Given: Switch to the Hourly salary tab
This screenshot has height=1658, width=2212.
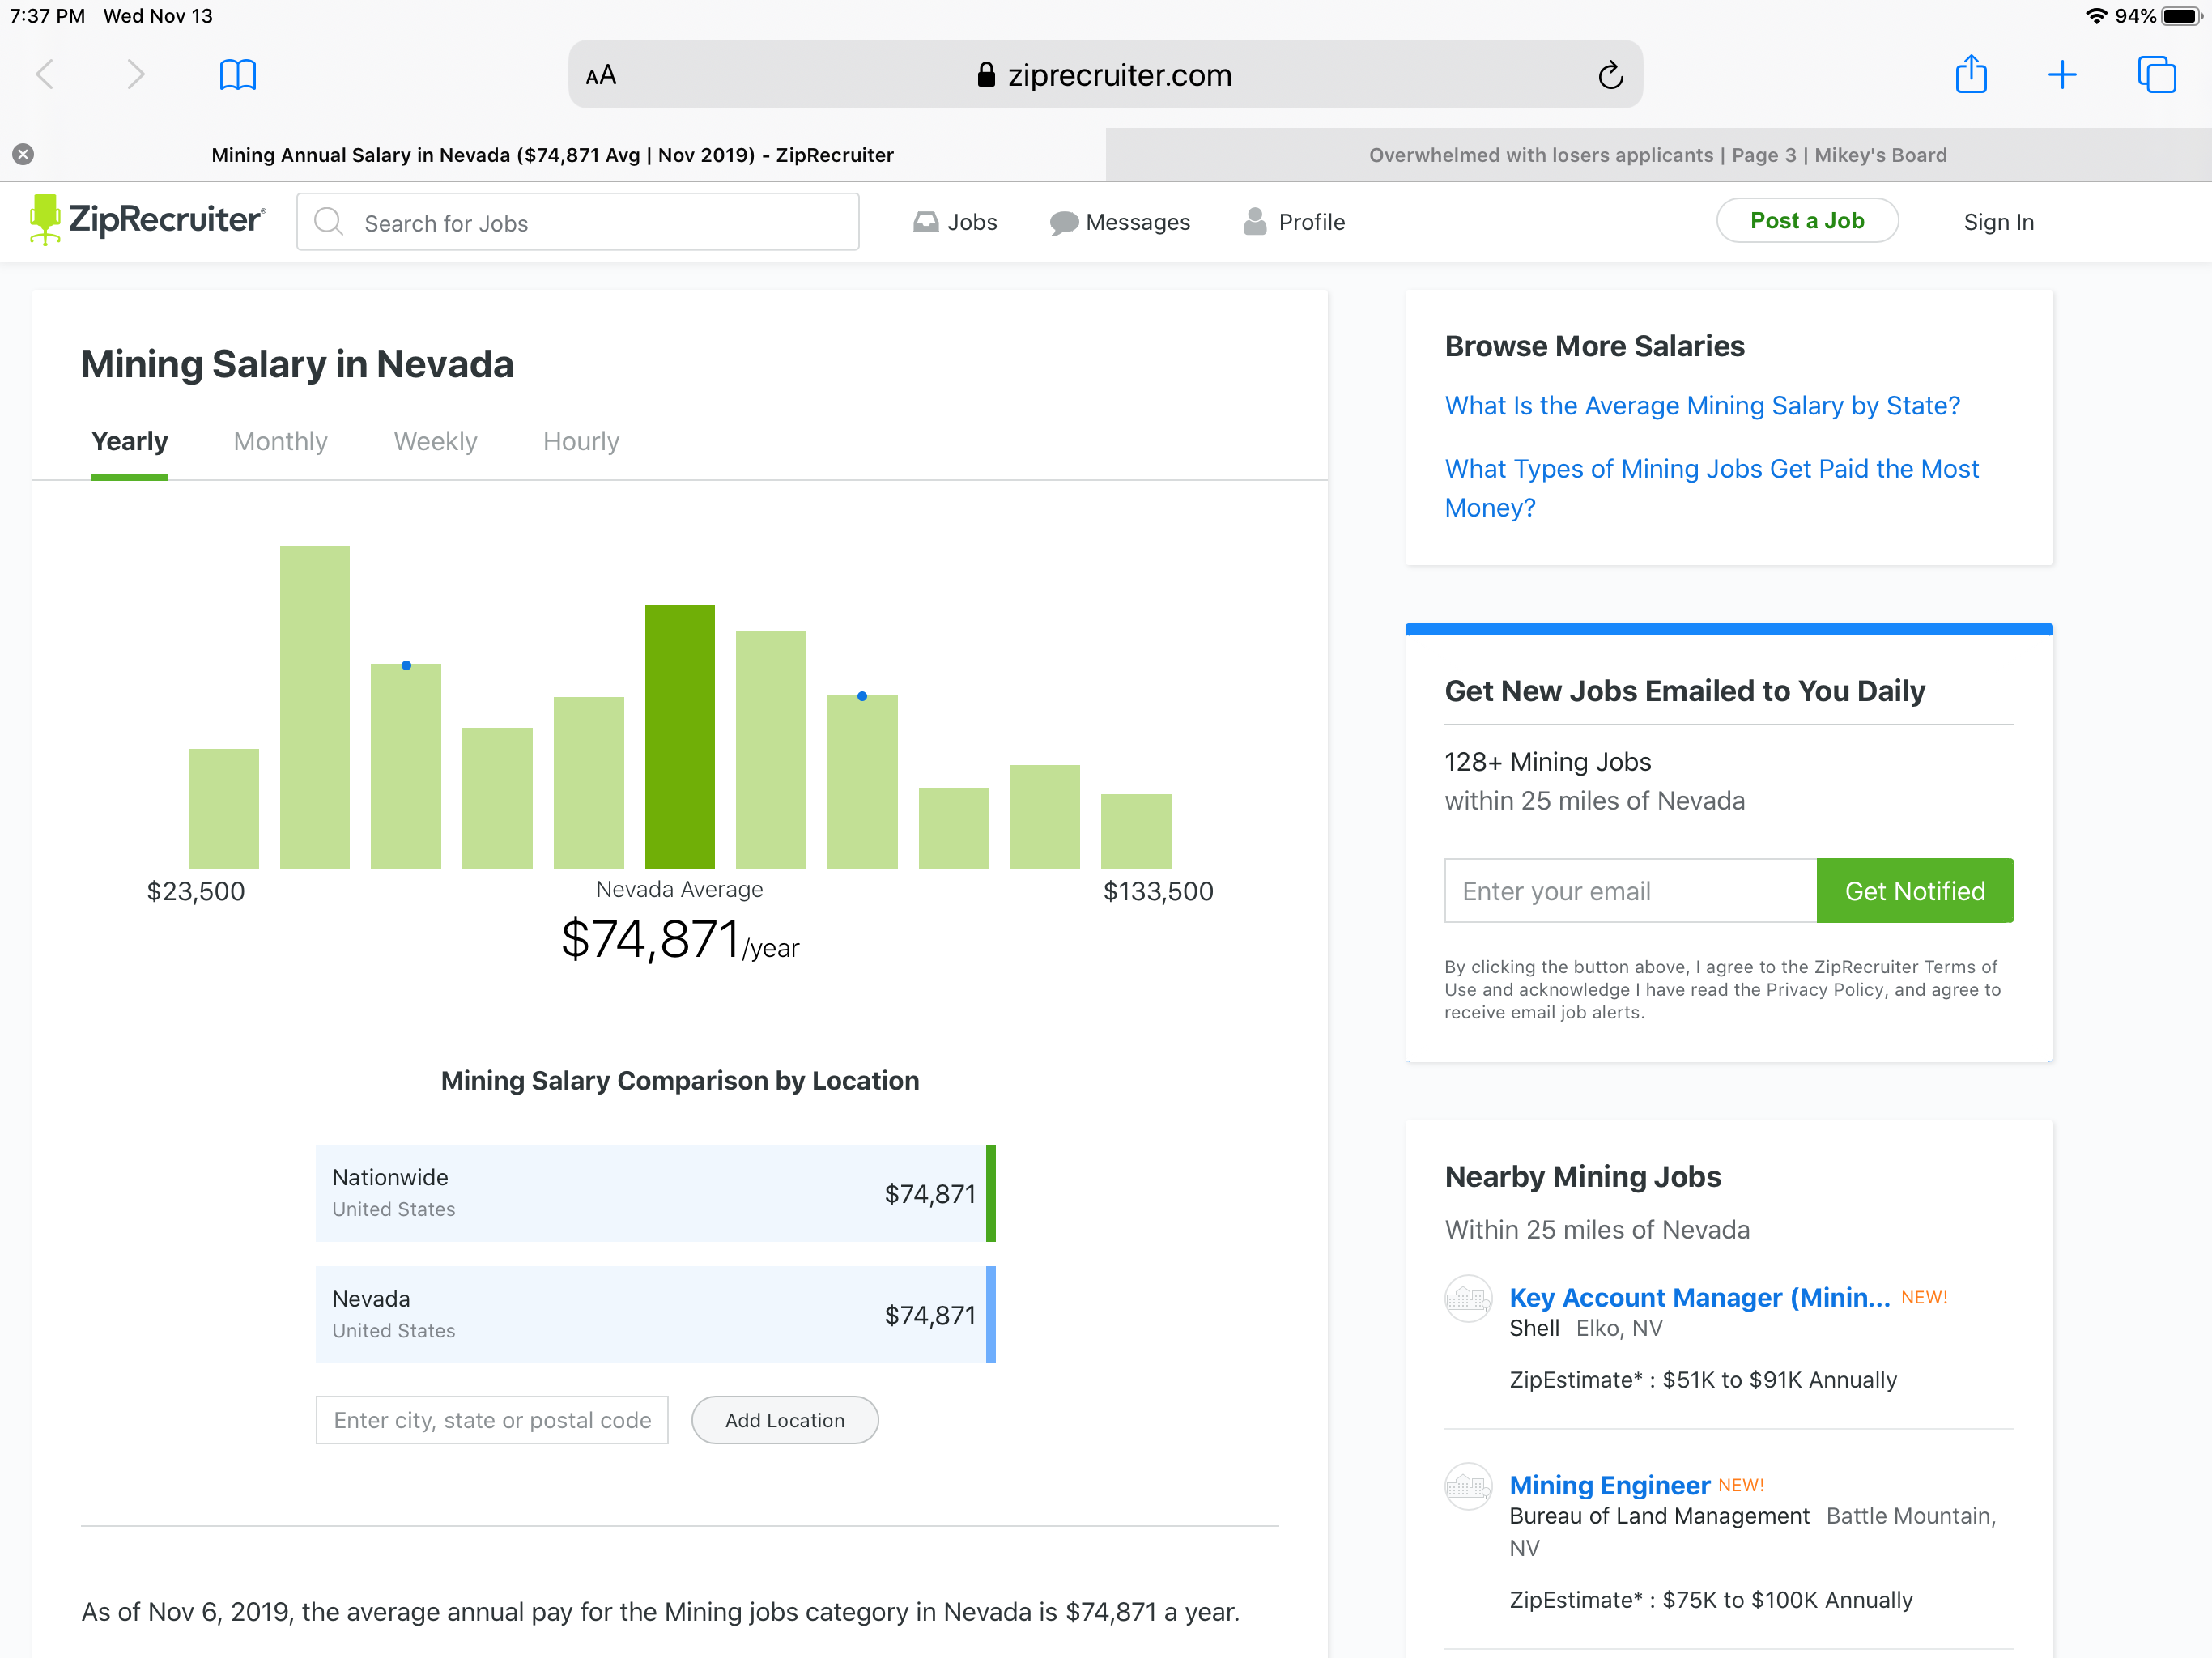Looking at the screenshot, I should point(581,441).
